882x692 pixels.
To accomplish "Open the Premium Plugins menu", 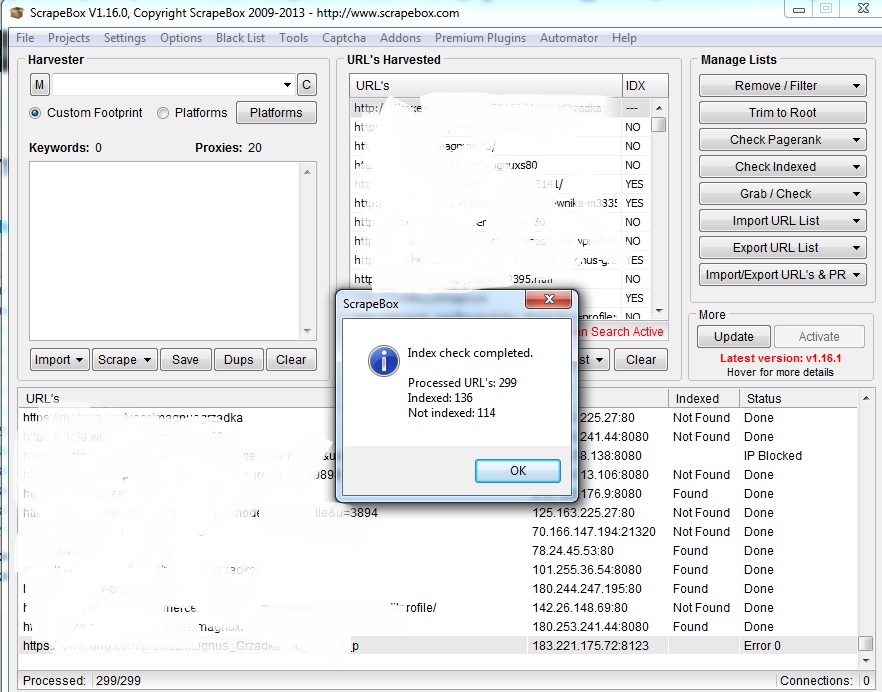I will pos(480,38).
